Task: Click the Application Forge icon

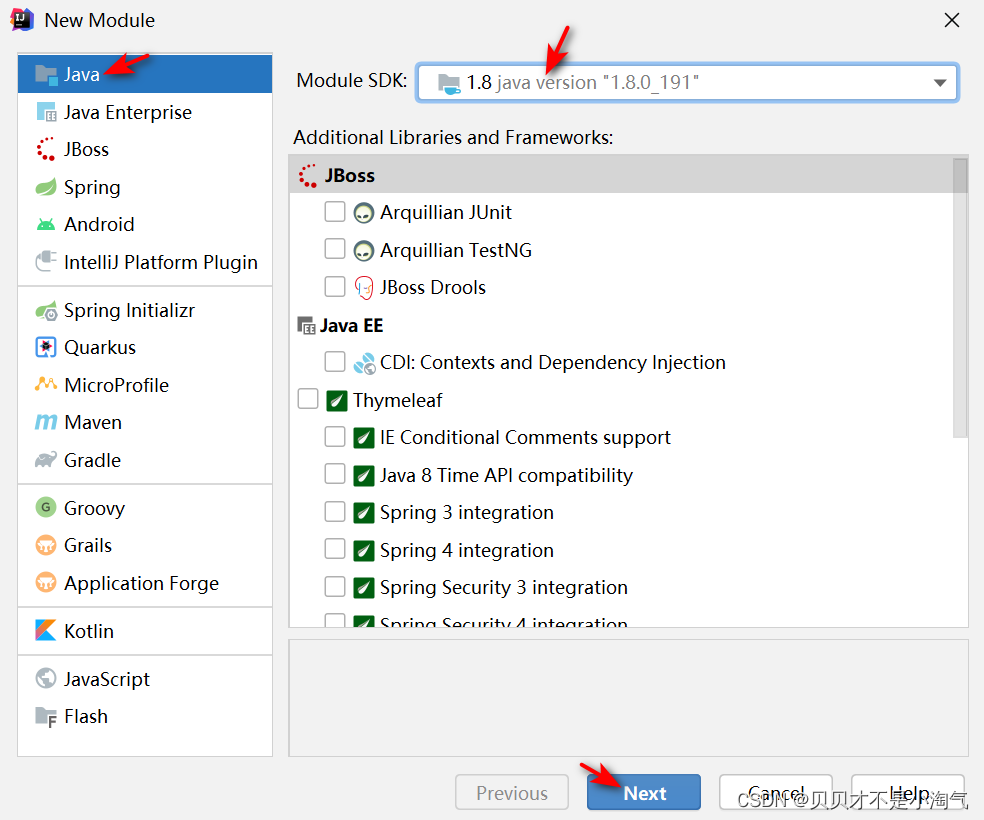Action: click(46, 583)
